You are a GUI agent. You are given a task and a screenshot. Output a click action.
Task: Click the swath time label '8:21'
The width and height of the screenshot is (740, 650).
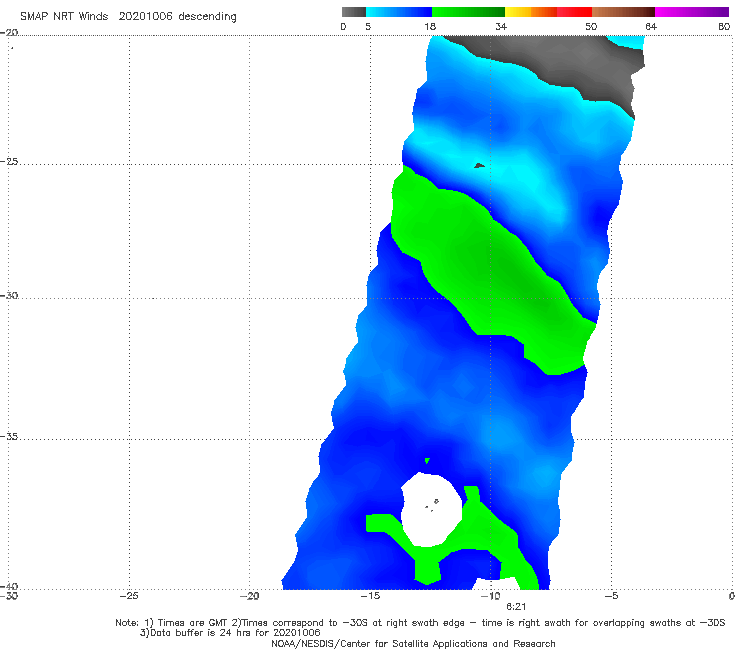(x=516, y=607)
